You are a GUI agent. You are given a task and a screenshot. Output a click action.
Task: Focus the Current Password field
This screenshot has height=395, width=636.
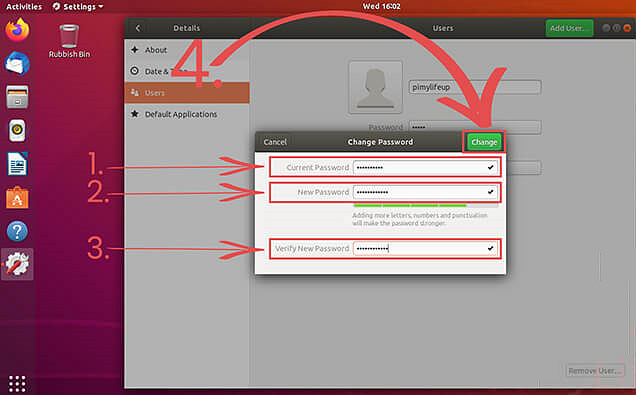425,167
